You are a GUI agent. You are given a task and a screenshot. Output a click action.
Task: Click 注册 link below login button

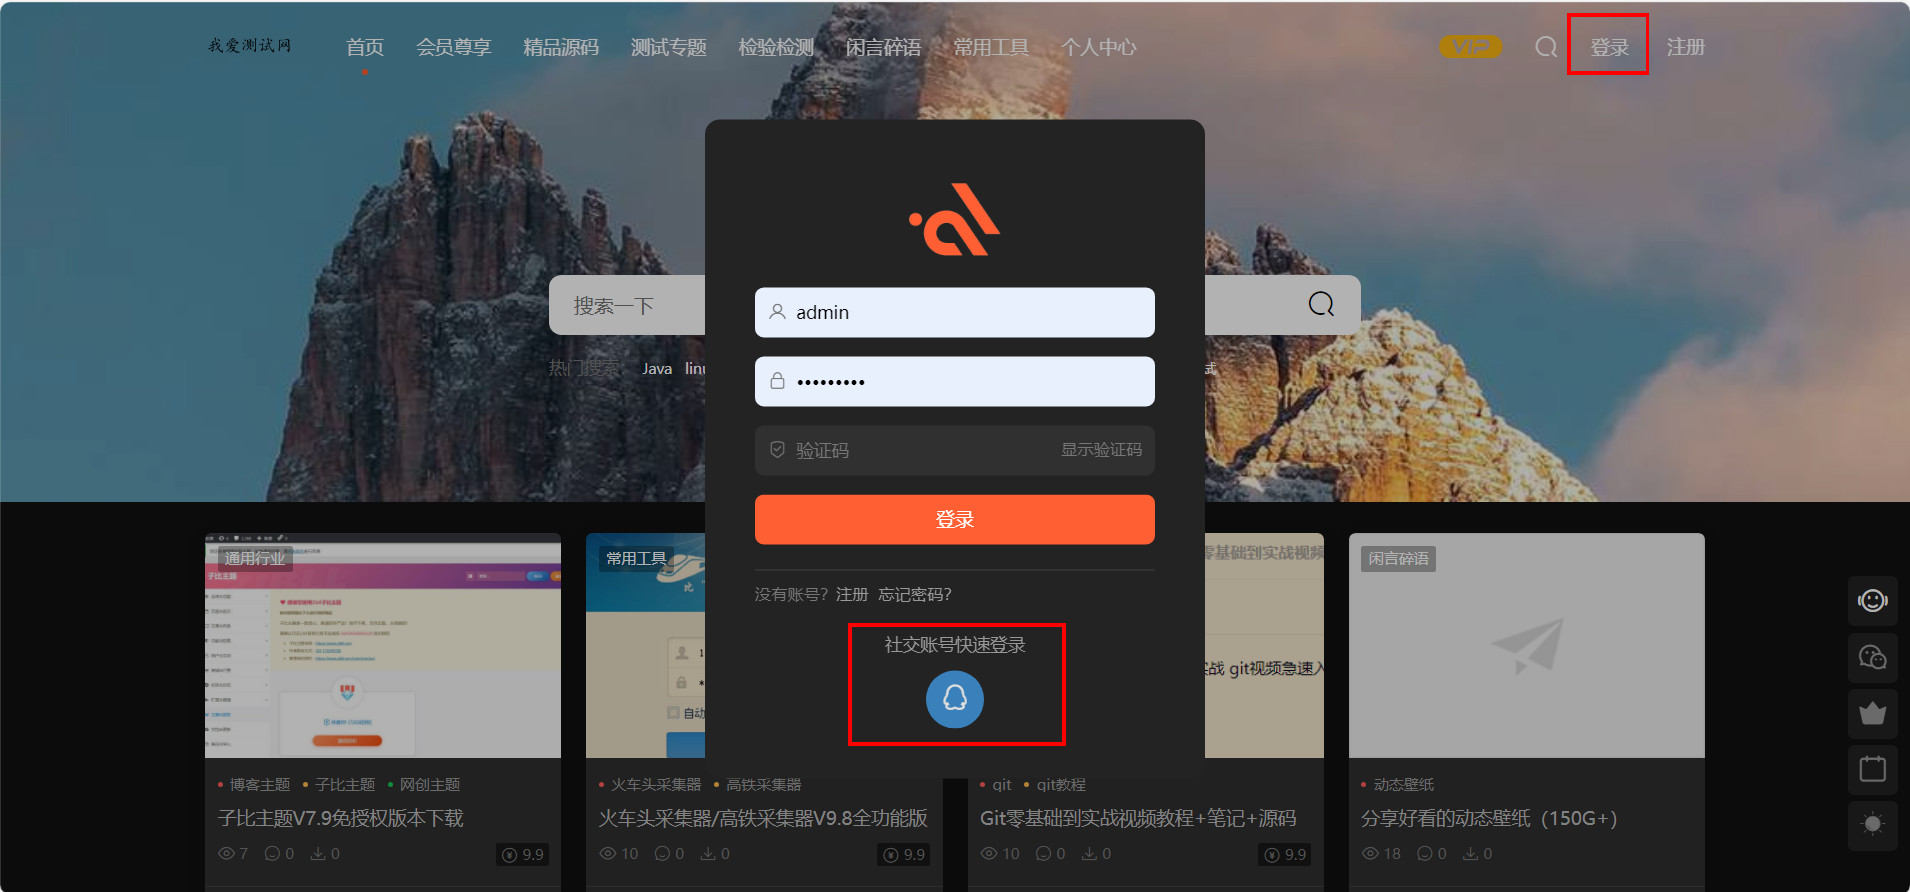tap(852, 594)
